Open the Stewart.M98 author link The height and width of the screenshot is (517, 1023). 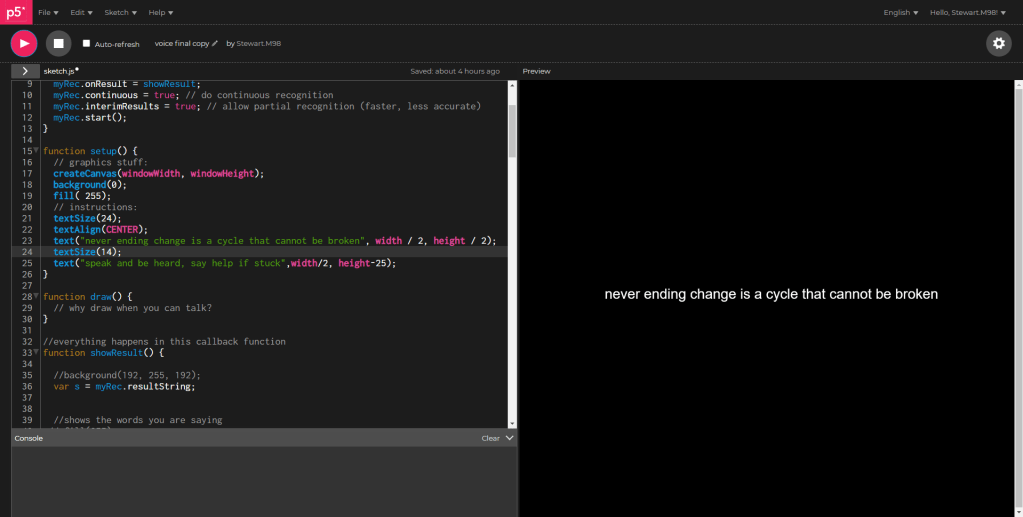tap(260, 44)
